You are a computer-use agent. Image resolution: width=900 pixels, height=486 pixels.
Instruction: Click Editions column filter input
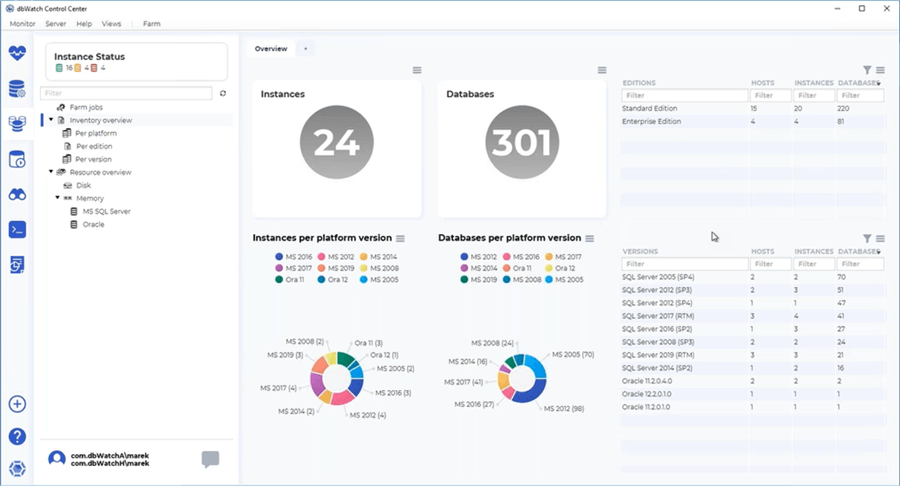pos(685,95)
